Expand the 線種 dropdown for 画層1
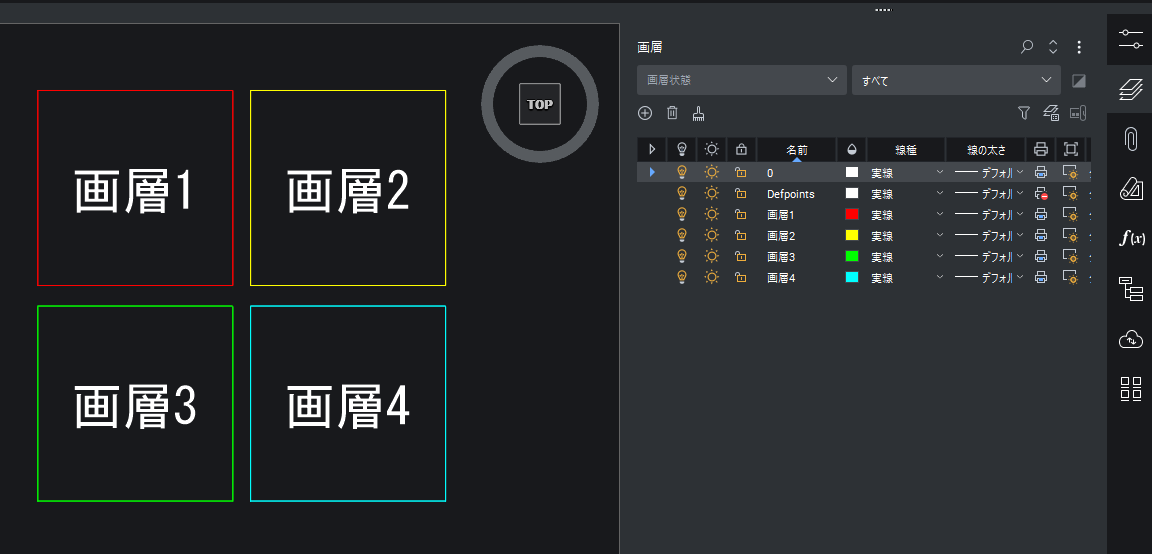This screenshot has width=1152, height=554. 939,215
